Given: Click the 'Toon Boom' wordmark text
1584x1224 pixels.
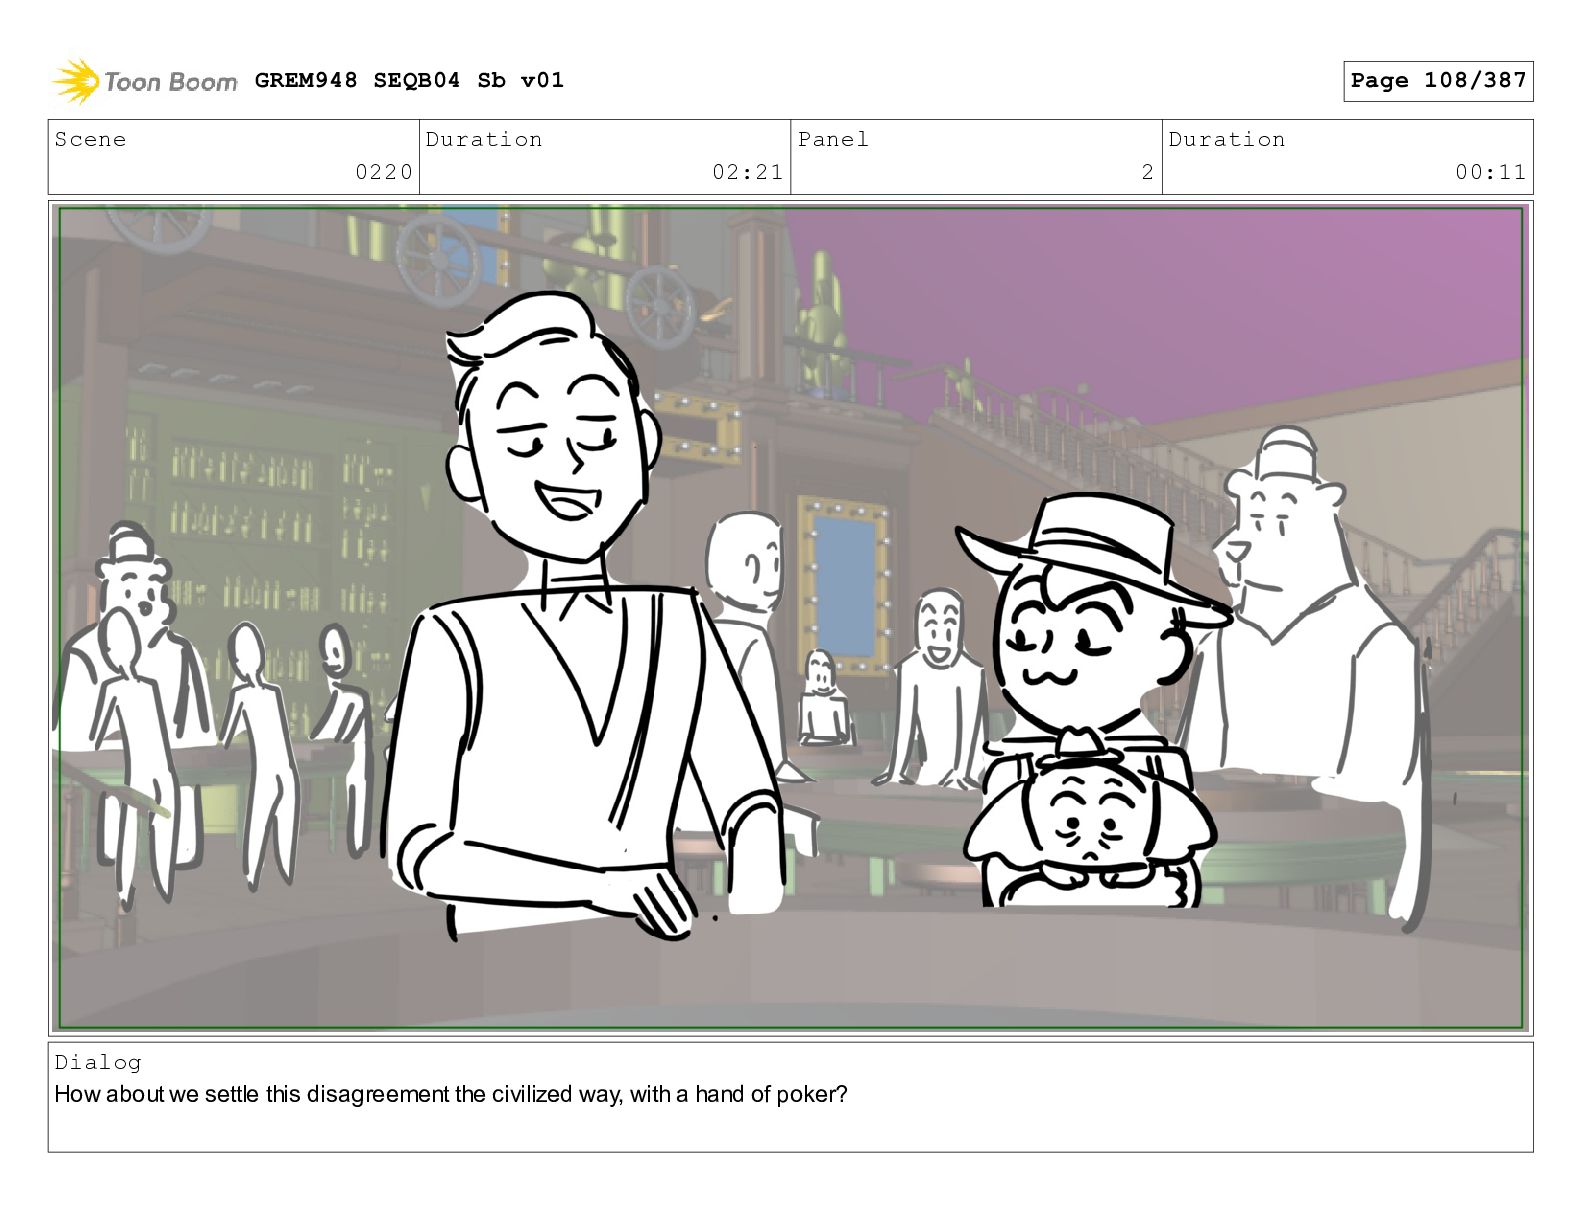Looking at the screenshot, I should click(170, 82).
